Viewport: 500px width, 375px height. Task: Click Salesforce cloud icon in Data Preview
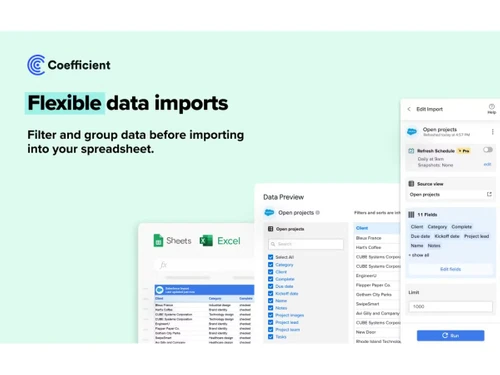tap(269, 213)
